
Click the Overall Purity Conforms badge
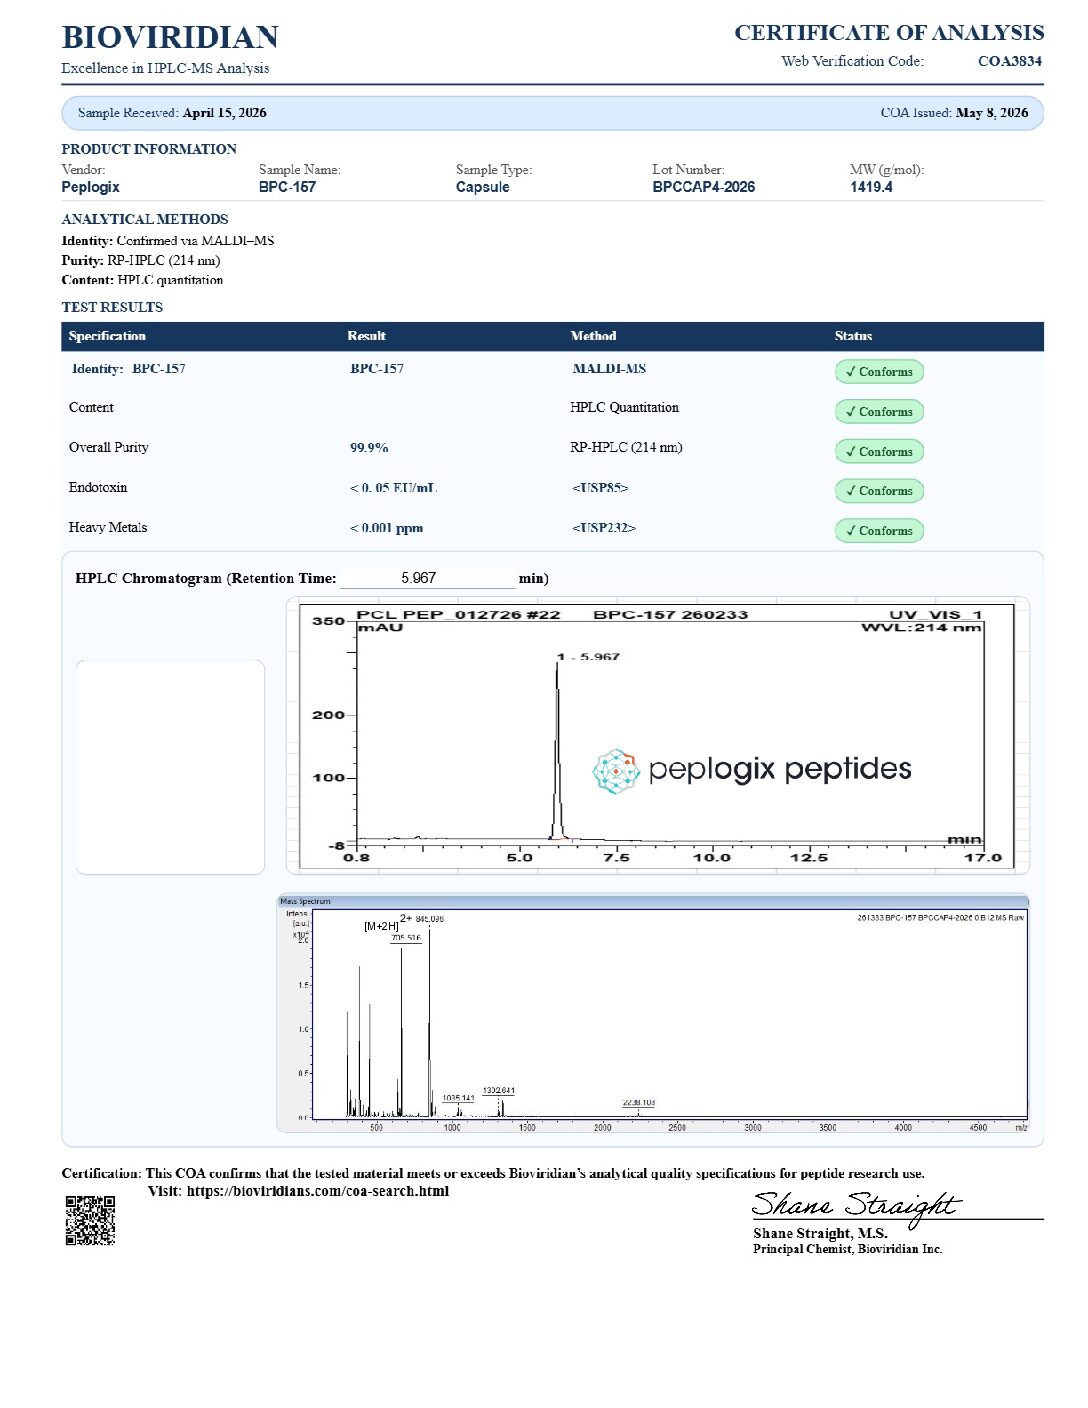[879, 451]
